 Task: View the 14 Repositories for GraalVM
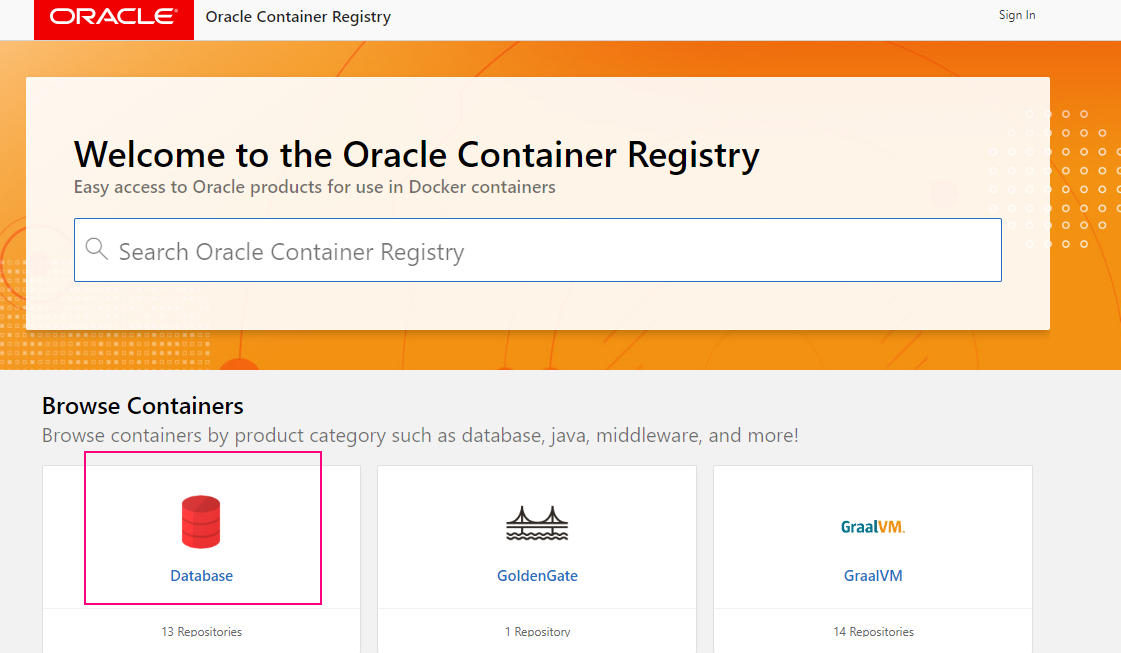tap(872, 631)
